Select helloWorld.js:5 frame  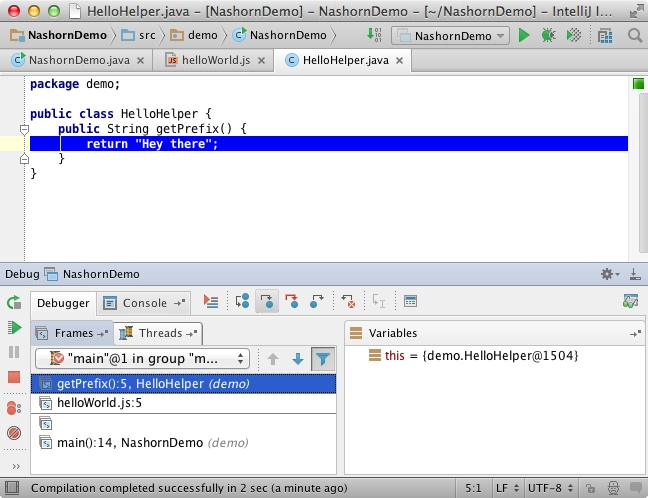183,403
